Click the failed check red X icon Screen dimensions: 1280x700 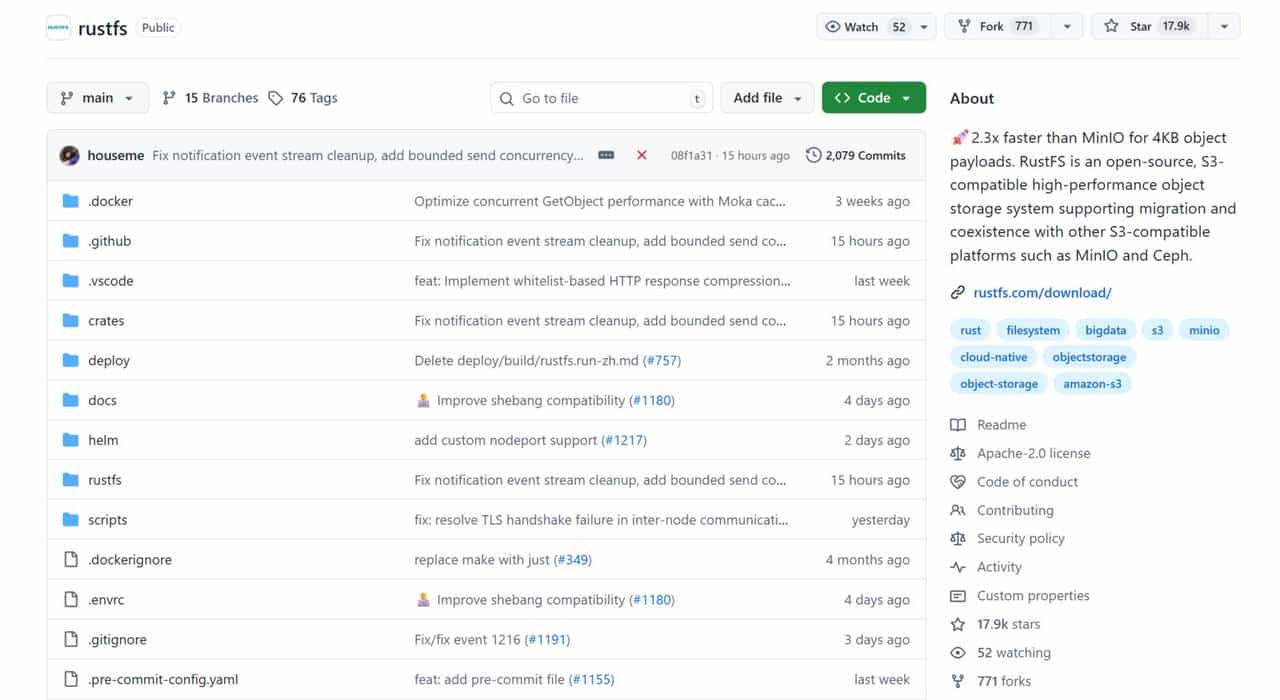coord(642,155)
